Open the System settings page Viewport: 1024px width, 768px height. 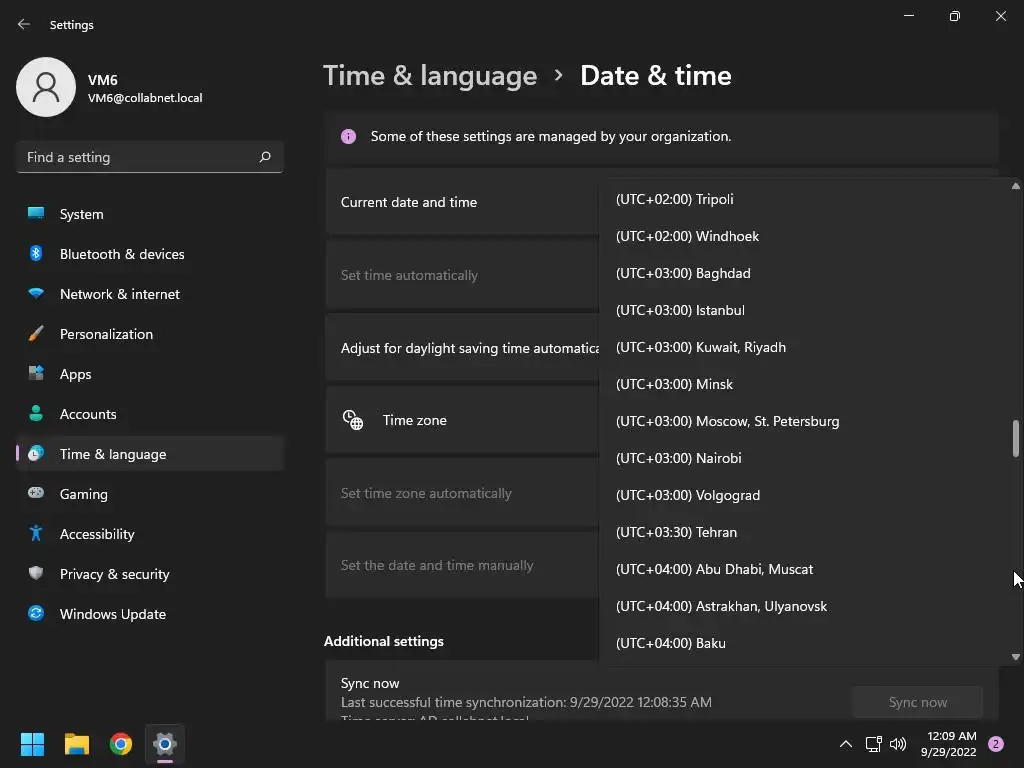(150, 214)
